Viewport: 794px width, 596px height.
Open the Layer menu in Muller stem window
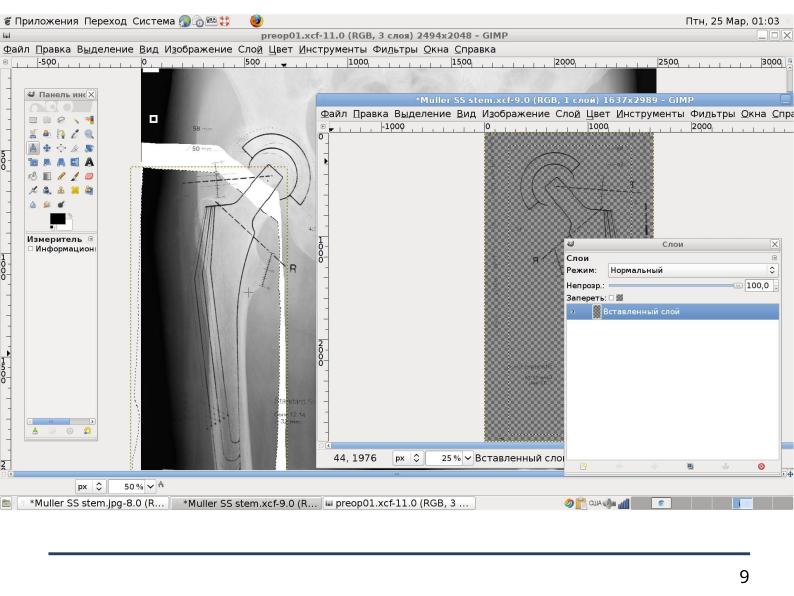click(567, 114)
